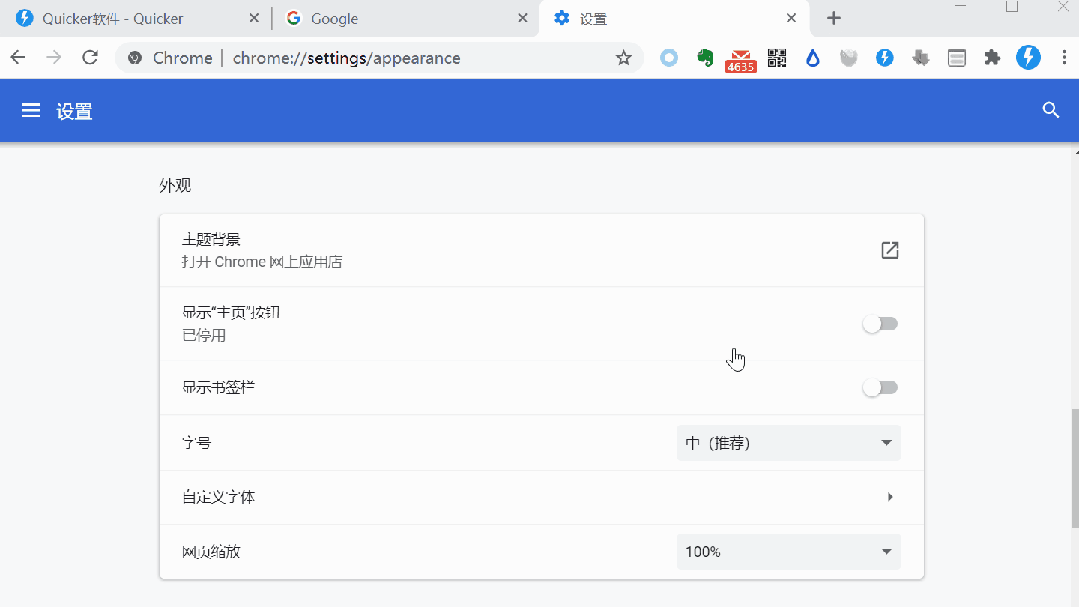Click the 网页缩放 label

tap(211, 551)
